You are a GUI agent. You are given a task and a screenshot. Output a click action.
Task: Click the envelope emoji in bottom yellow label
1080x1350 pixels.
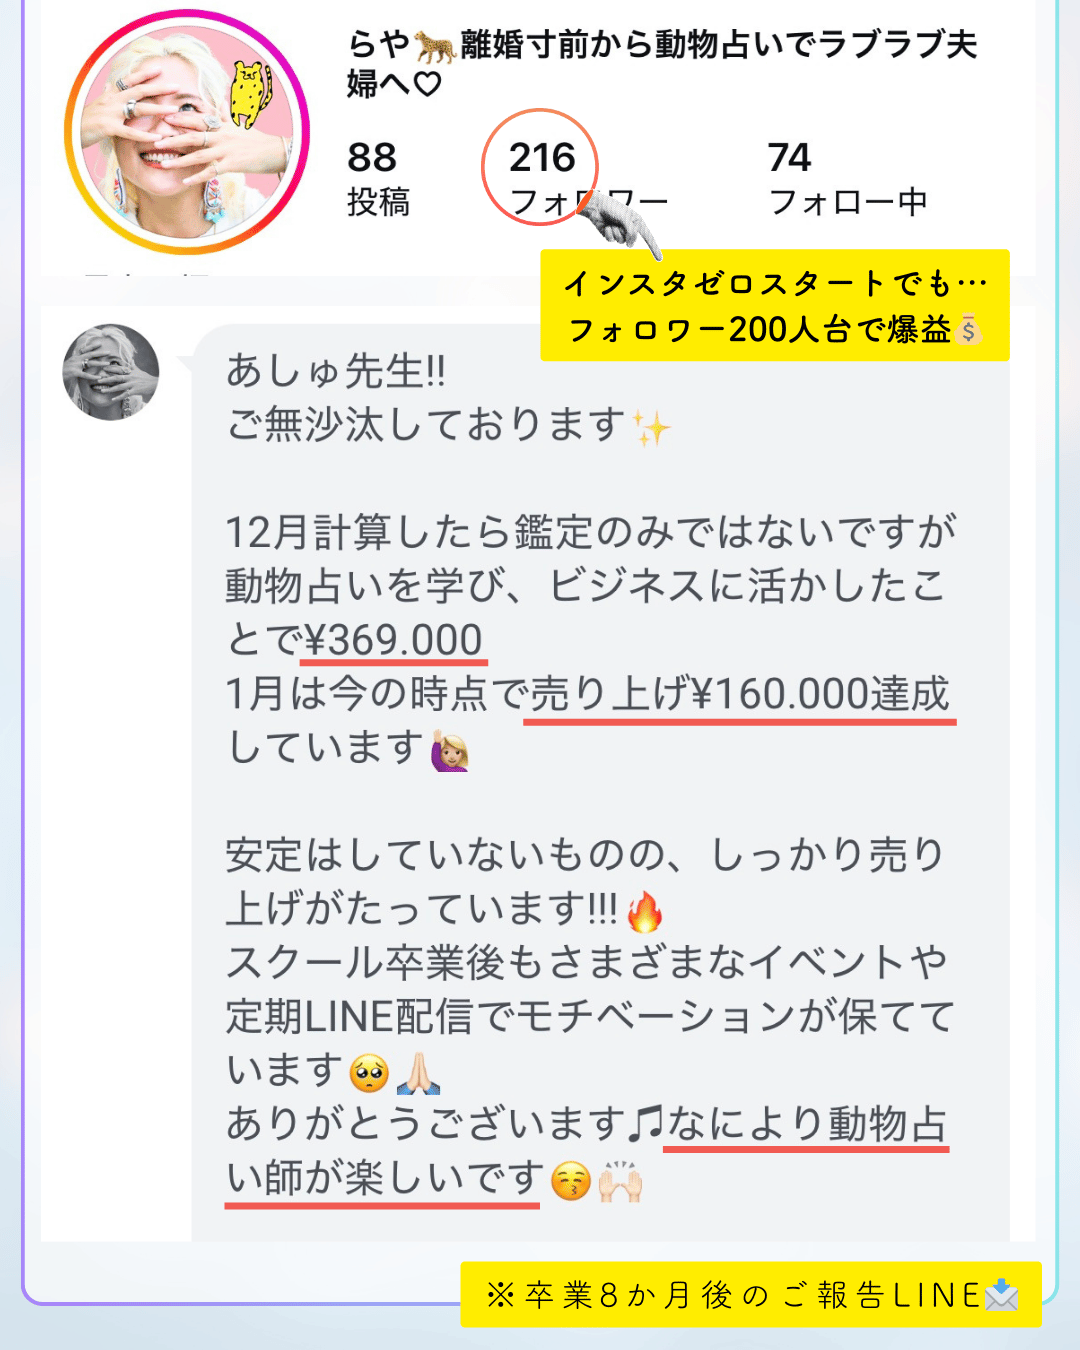(1001, 1295)
